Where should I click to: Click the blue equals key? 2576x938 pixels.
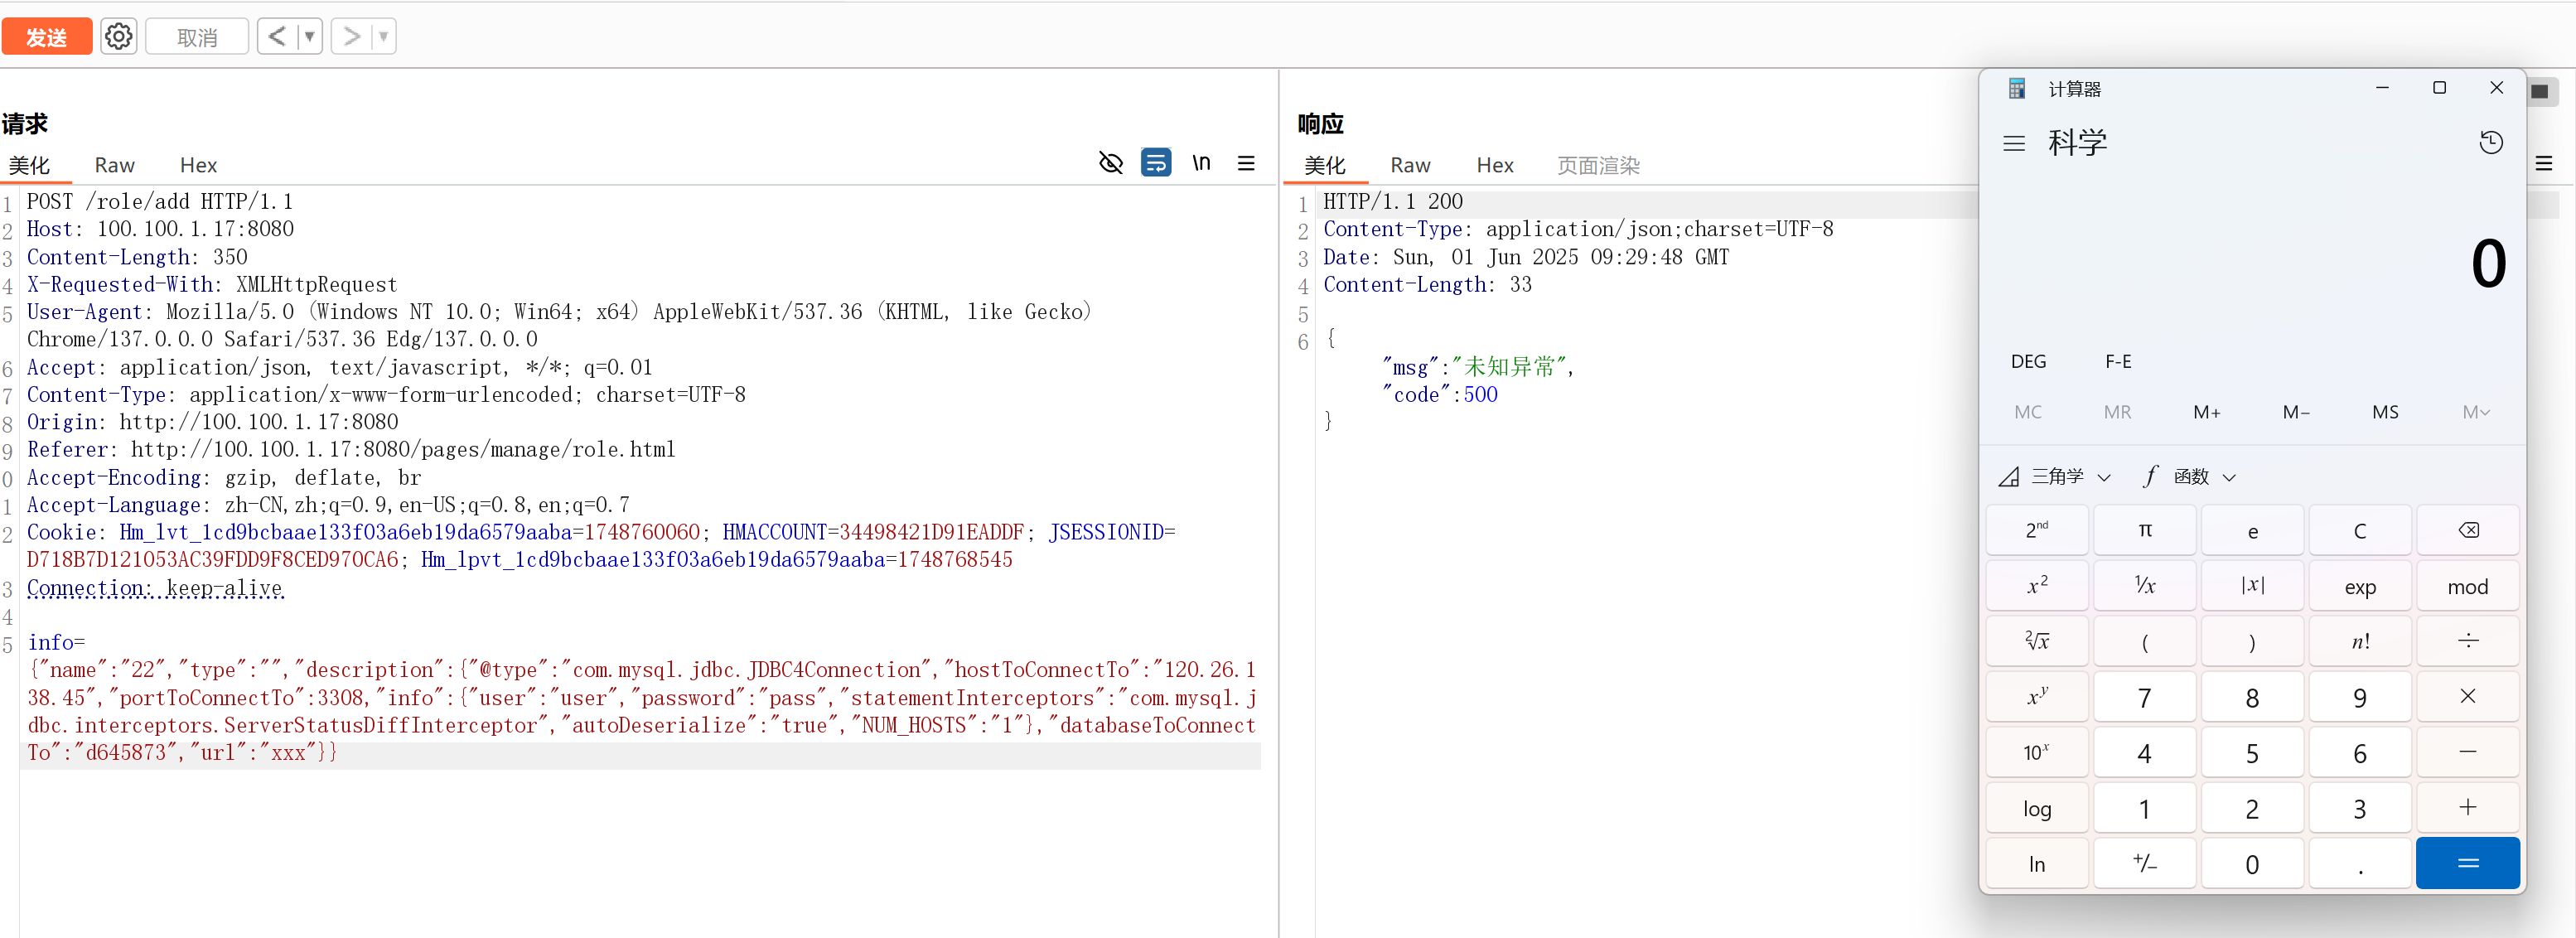coord(2468,863)
